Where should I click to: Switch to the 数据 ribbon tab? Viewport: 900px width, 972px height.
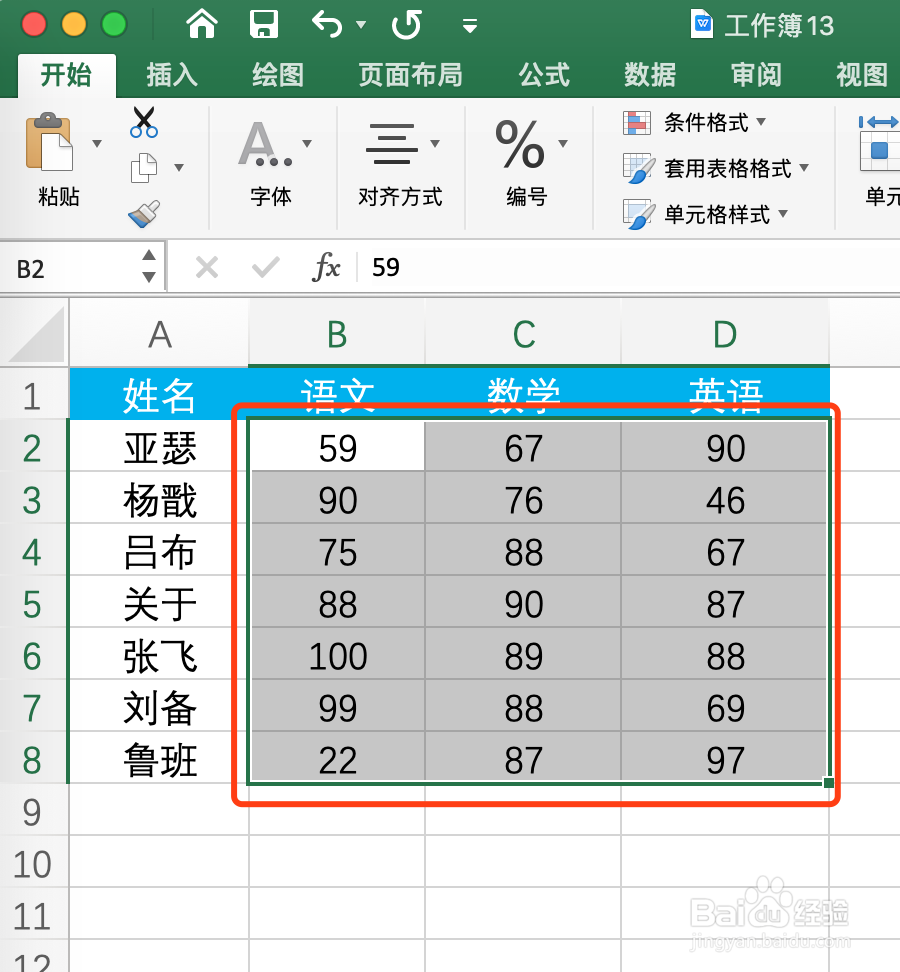(x=648, y=75)
